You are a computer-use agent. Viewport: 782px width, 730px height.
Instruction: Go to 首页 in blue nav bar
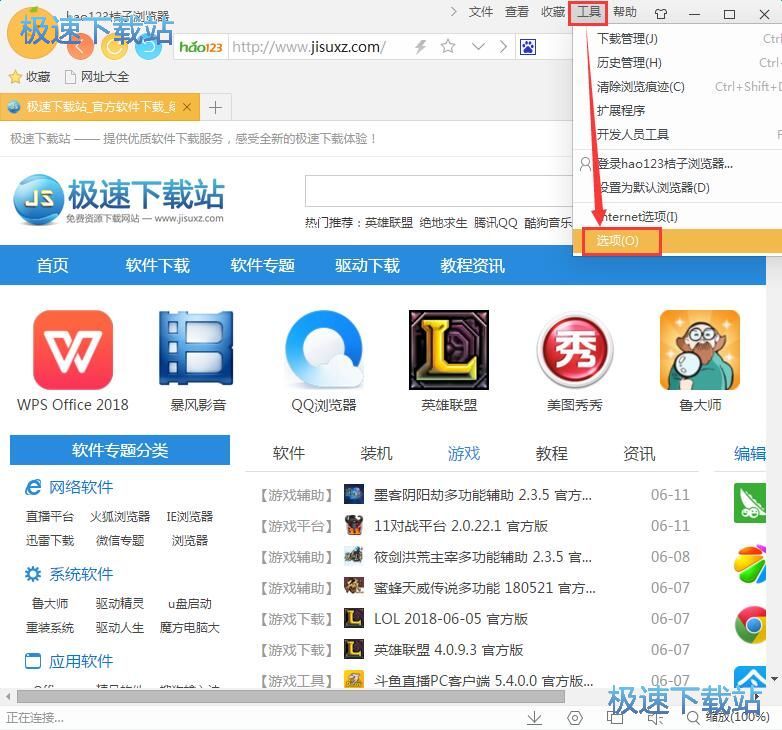tap(52, 265)
